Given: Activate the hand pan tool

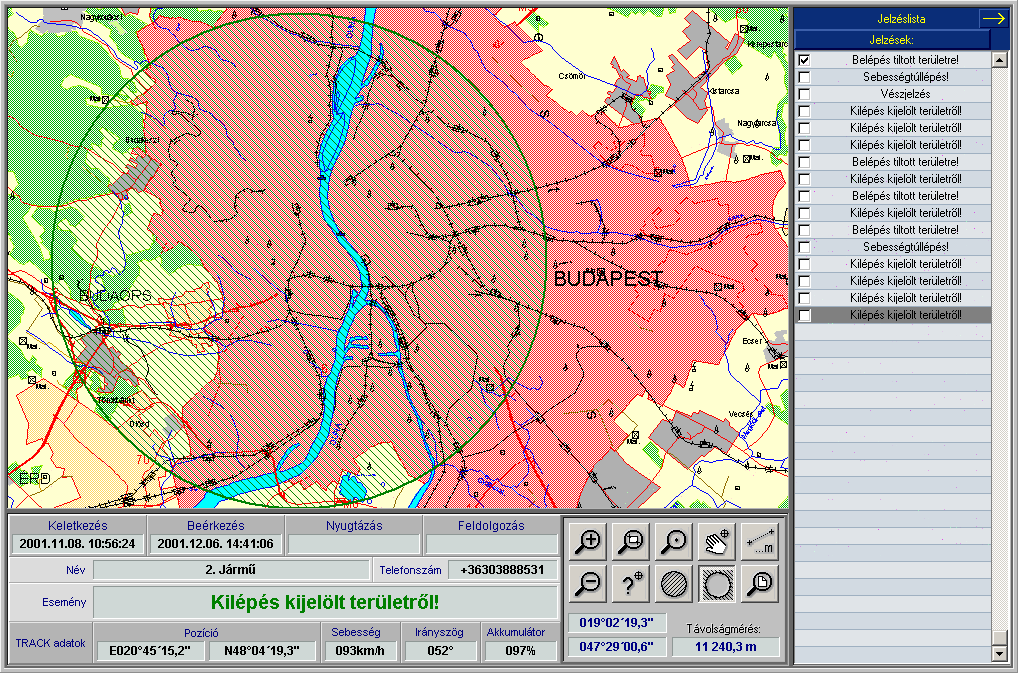Looking at the screenshot, I should 717,542.
